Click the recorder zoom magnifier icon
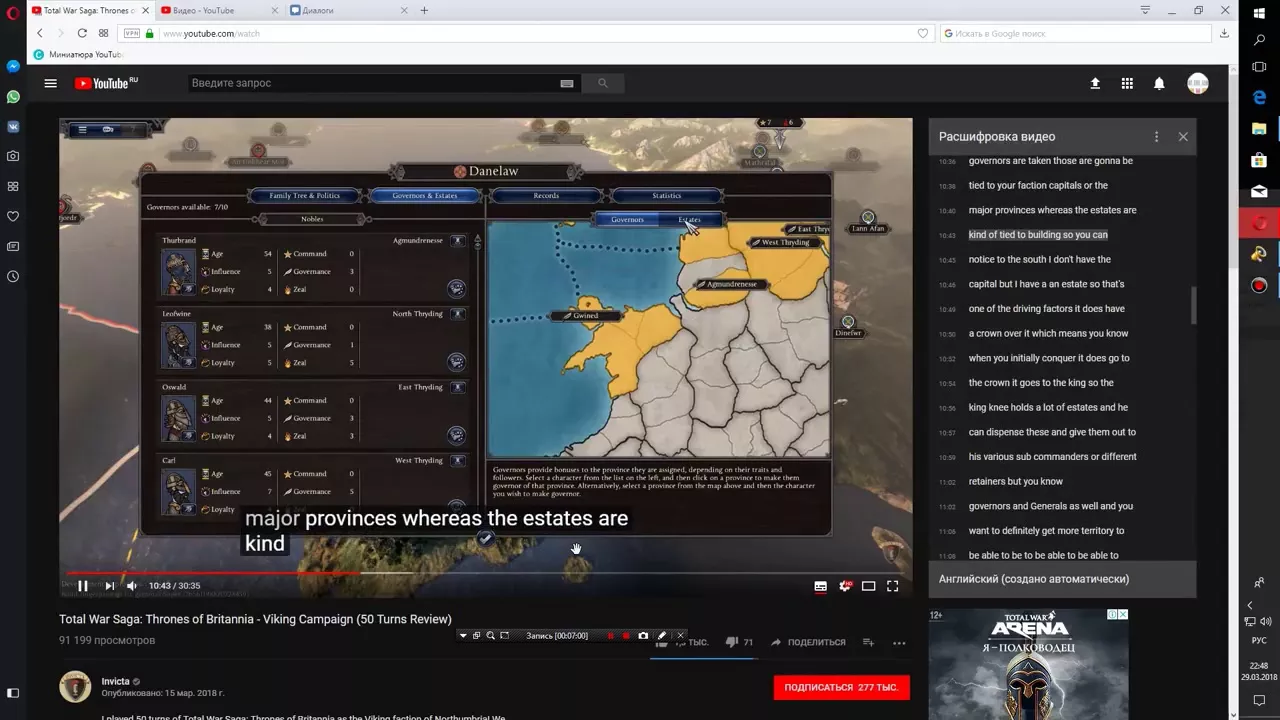The height and width of the screenshot is (720, 1280). [490, 636]
